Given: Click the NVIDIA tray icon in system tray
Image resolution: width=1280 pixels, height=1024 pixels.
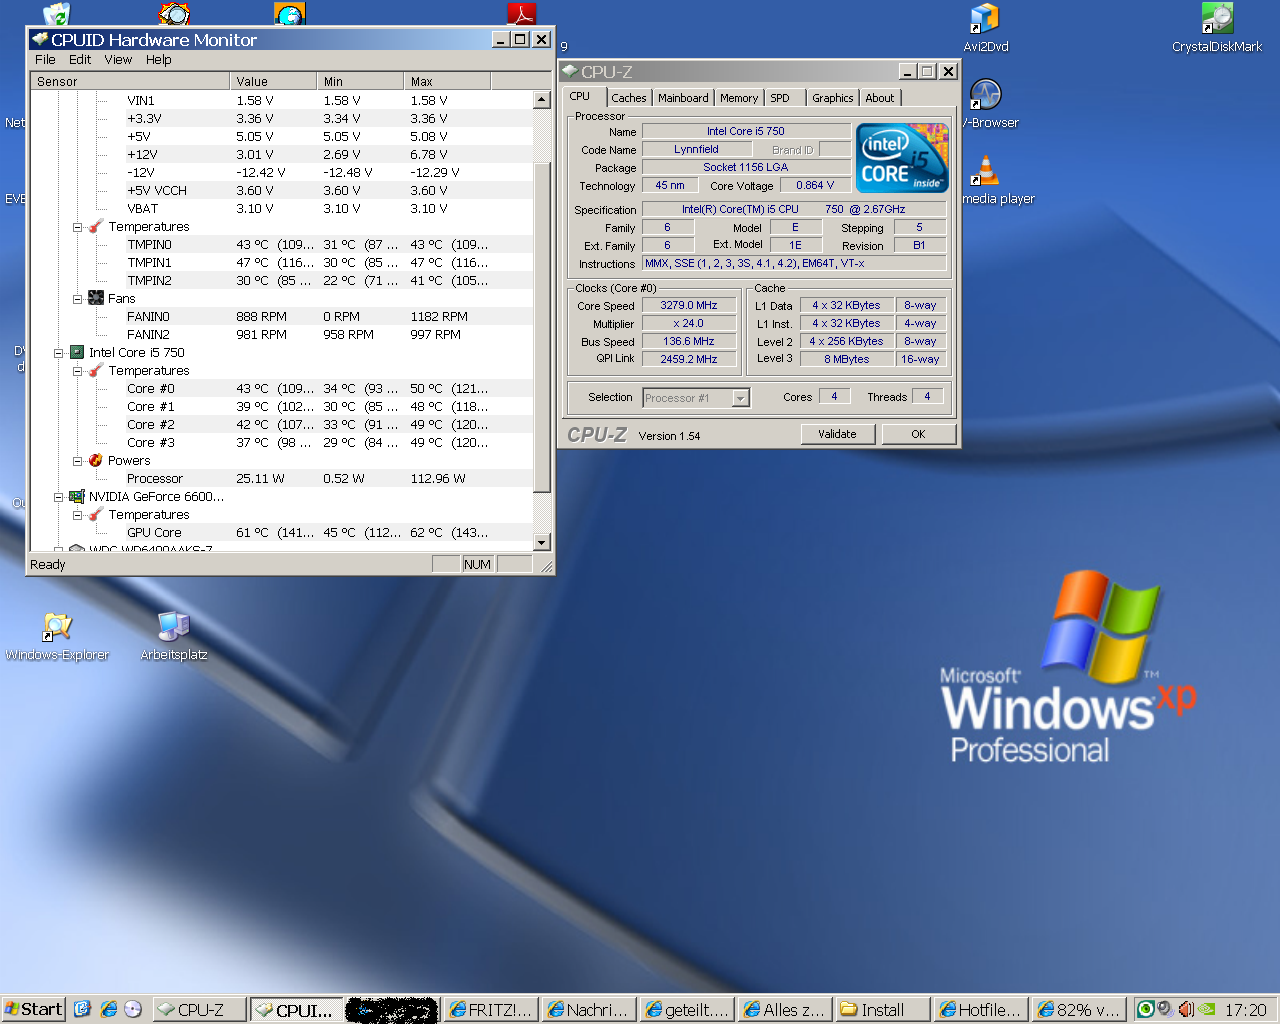Looking at the screenshot, I should pos(1207,1009).
